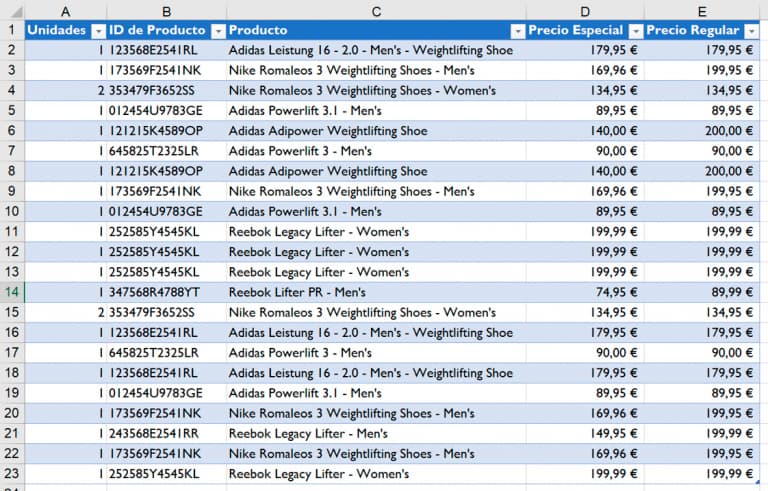Select the 149,95 € special price
This screenshot has height=491, width=768.
click(585, 433)
